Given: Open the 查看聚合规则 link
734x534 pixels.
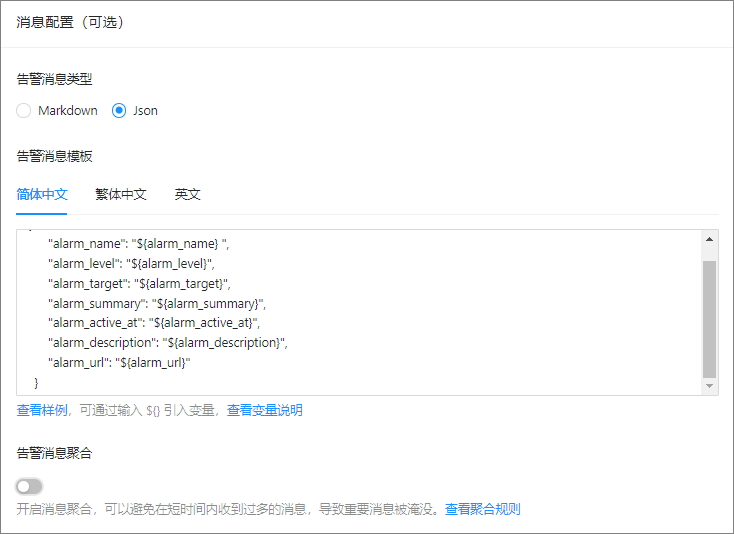Looking at the screenshot, I should [482, 509].
